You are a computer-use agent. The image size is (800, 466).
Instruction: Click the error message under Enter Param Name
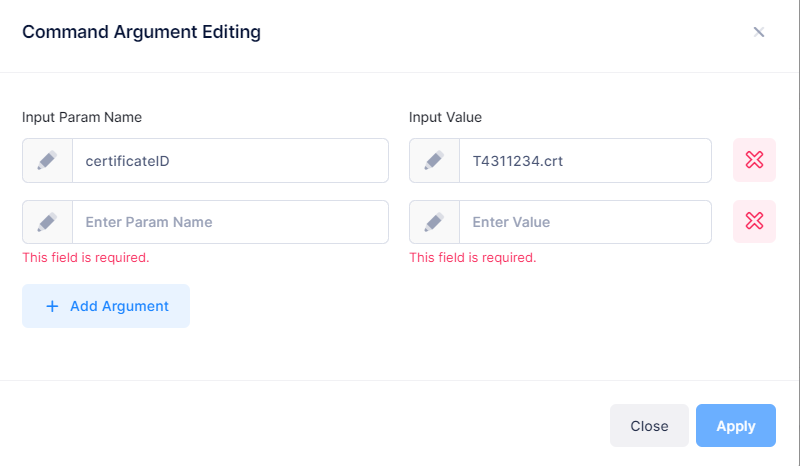(x=86, y=257)
